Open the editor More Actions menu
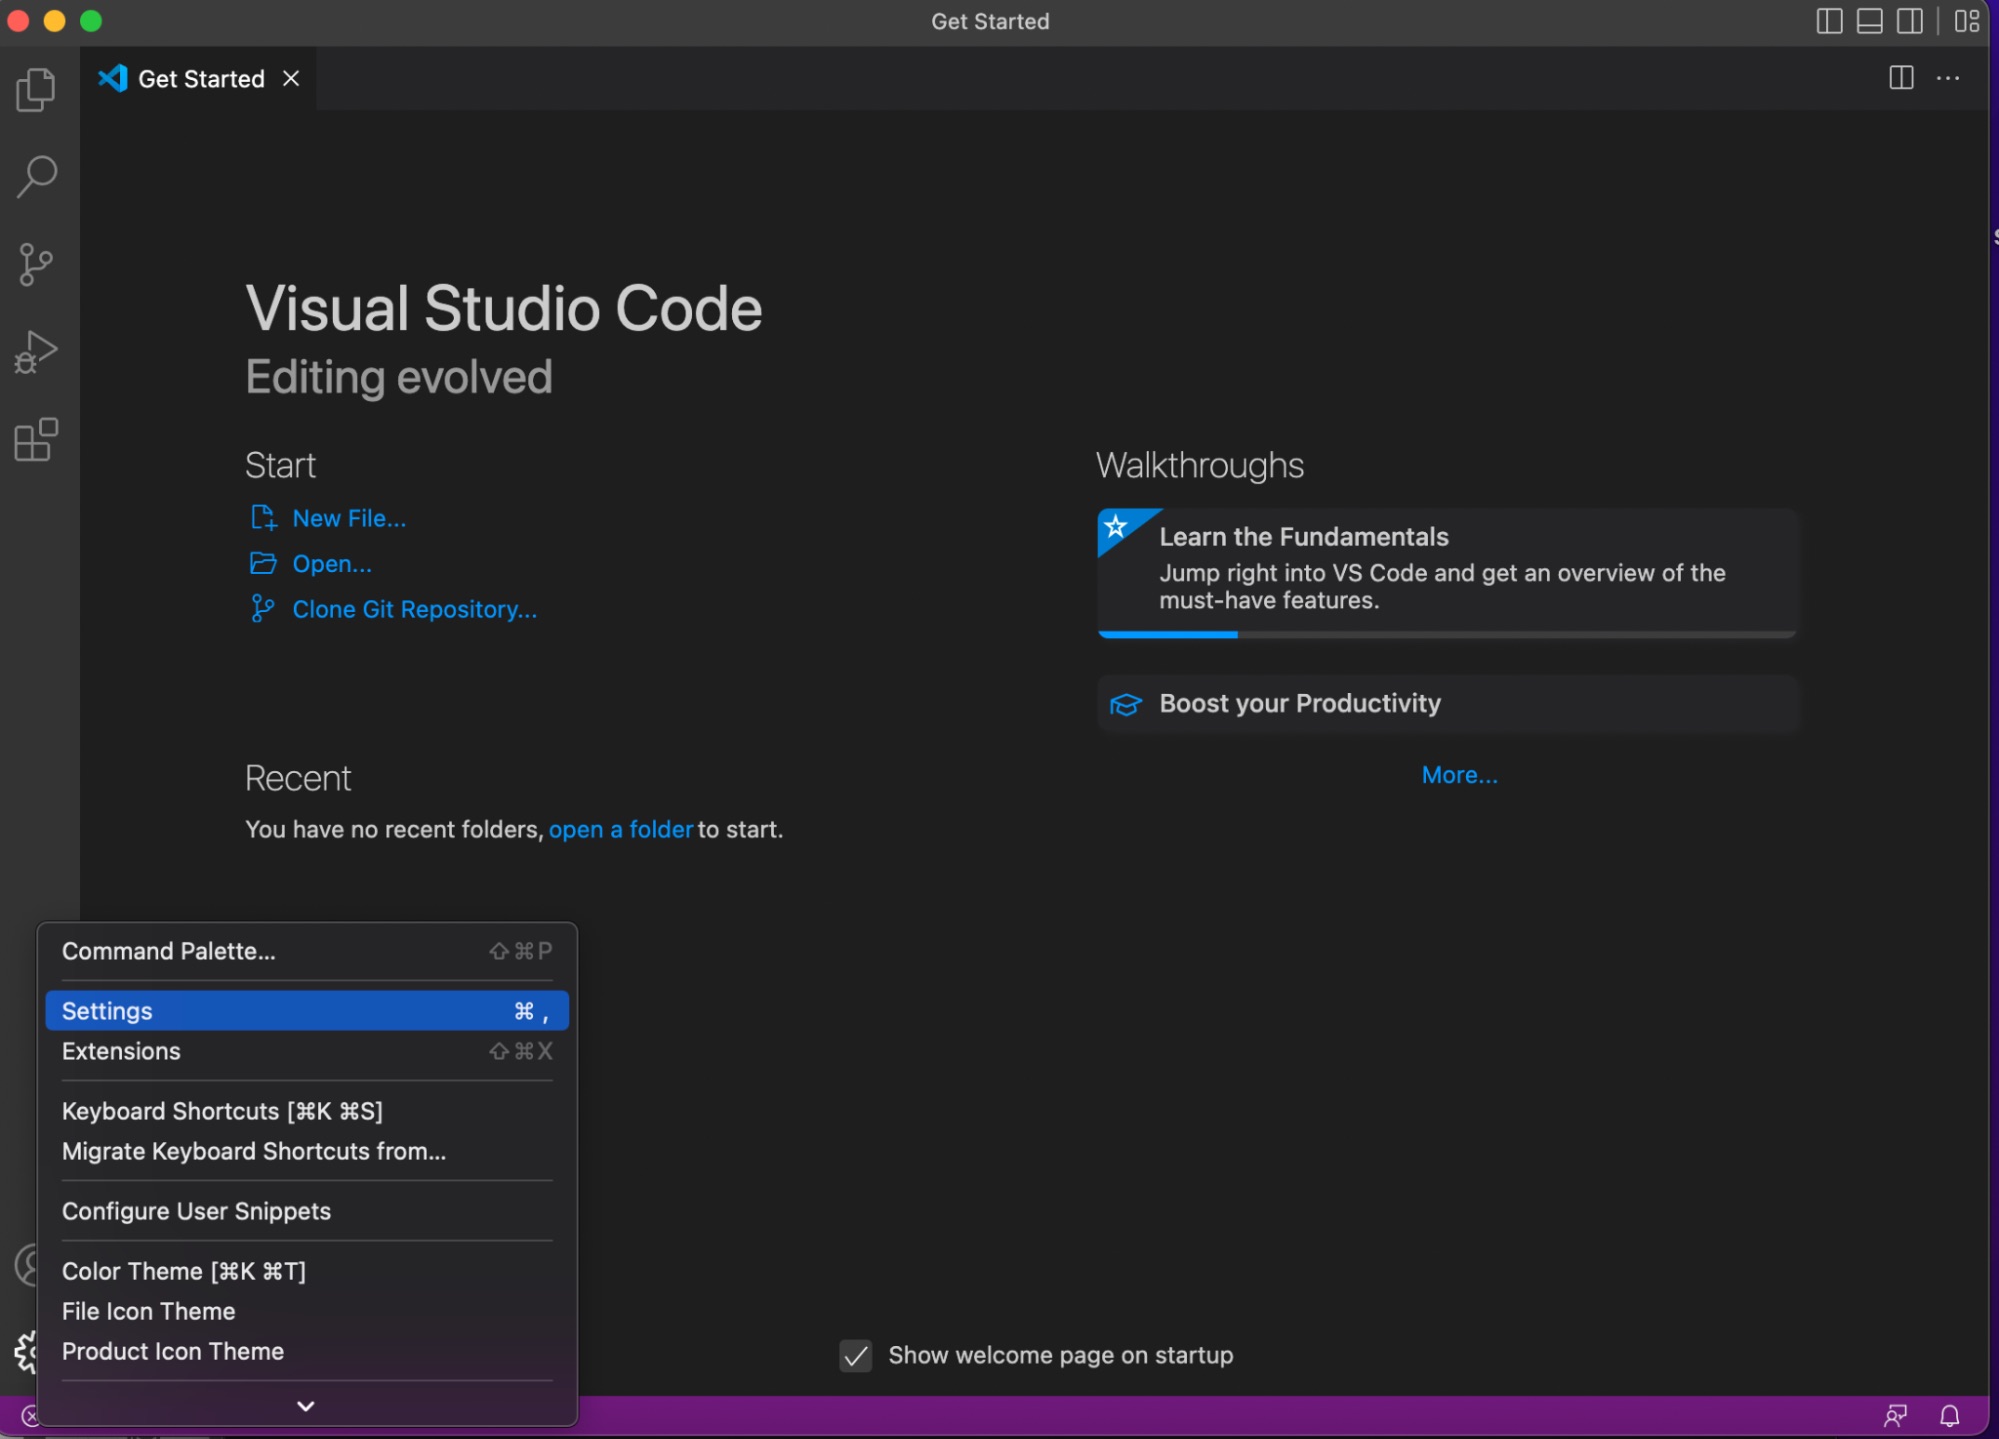Screen dimensions: 1999x1439 point(1949,78)
